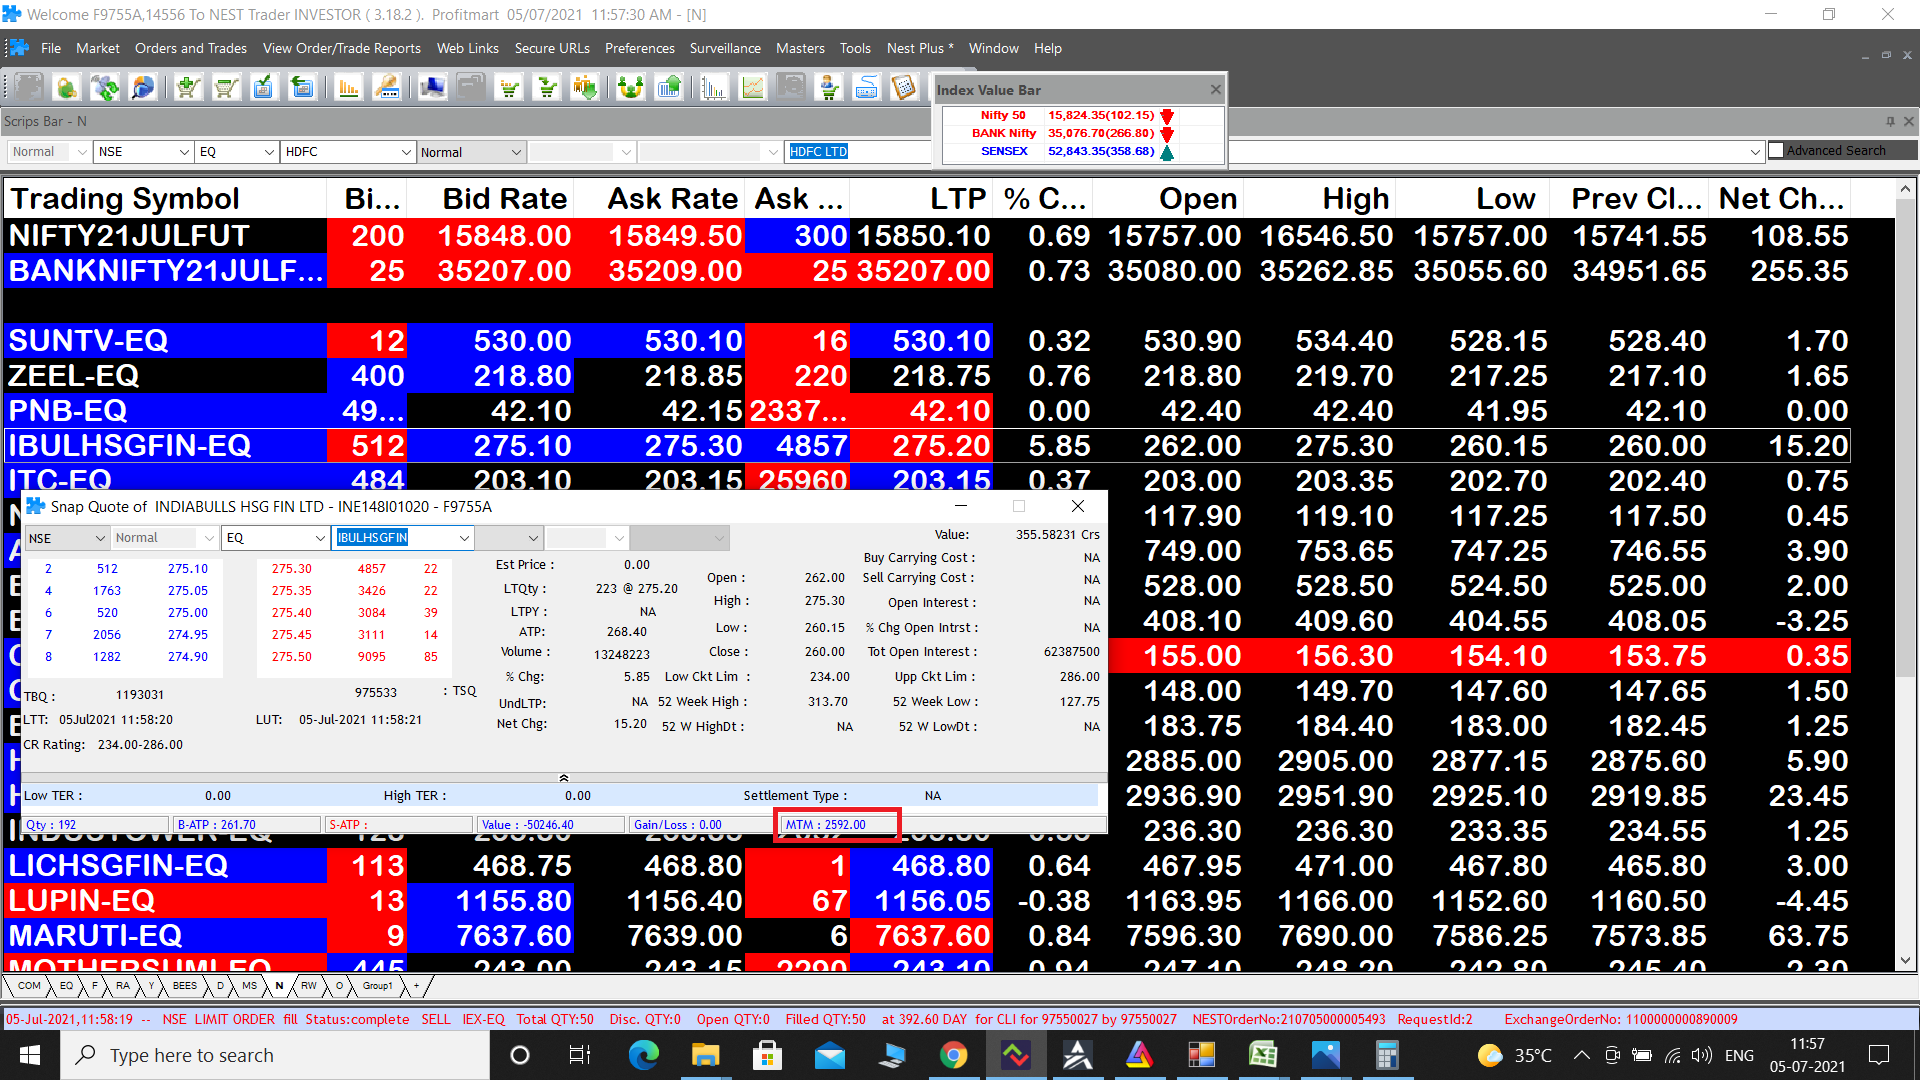The width and height of the screenshot is (1920, 1080).
Task: Click the user lock login toolbar icon
Action: (67, 88)
